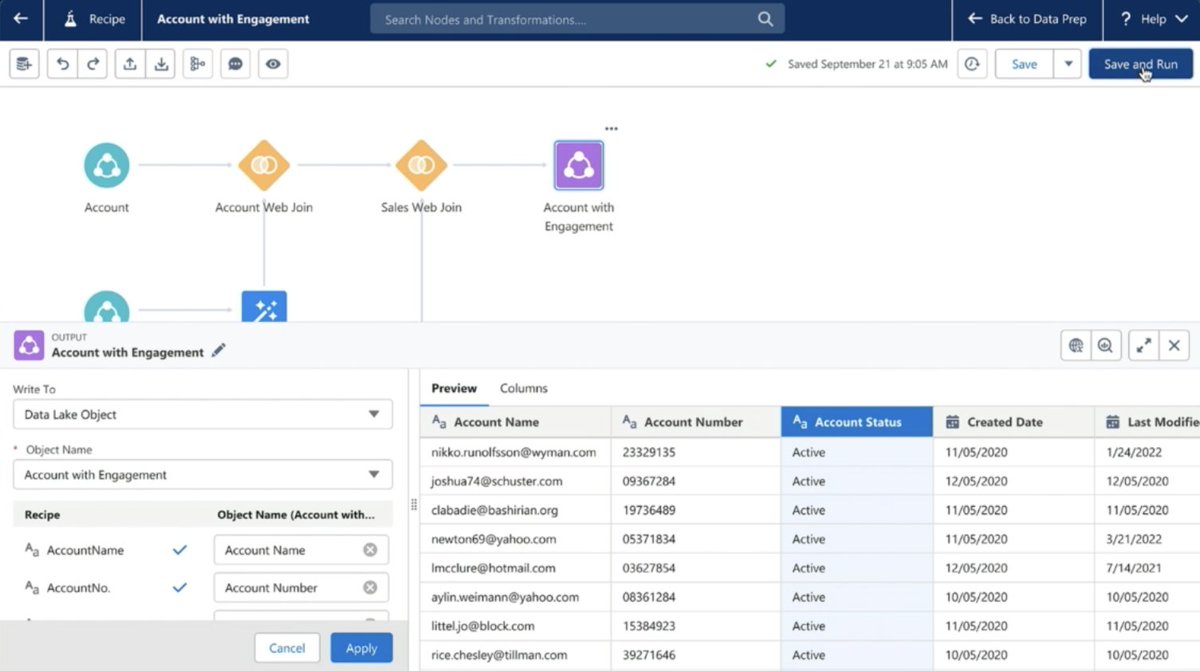The image size is (1200, 671).
Task: Click the upload recipe icon
Action: [130, 64]
